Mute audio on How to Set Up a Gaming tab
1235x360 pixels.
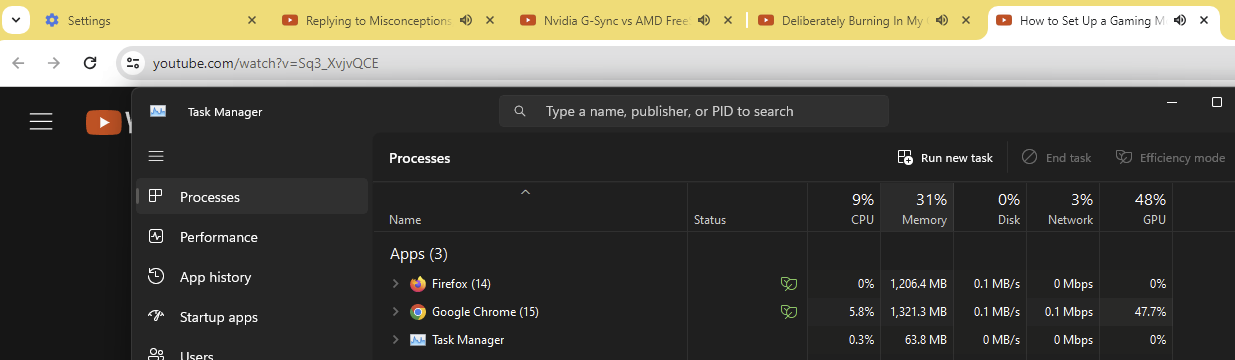1180,20
